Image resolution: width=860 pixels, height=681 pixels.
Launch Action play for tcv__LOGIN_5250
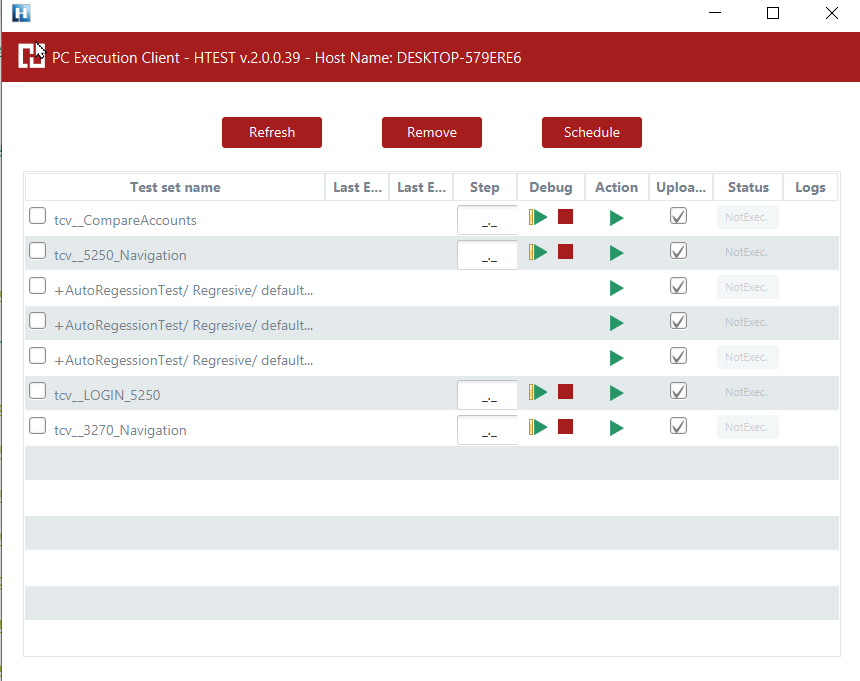click(x=616, y=393)
